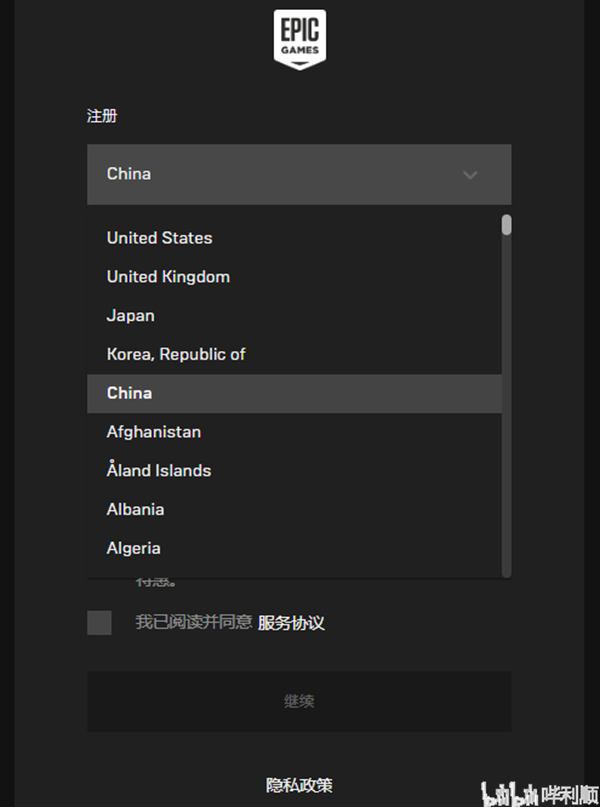
Task: Open the 服务协议 link
Action: (291, 623)
